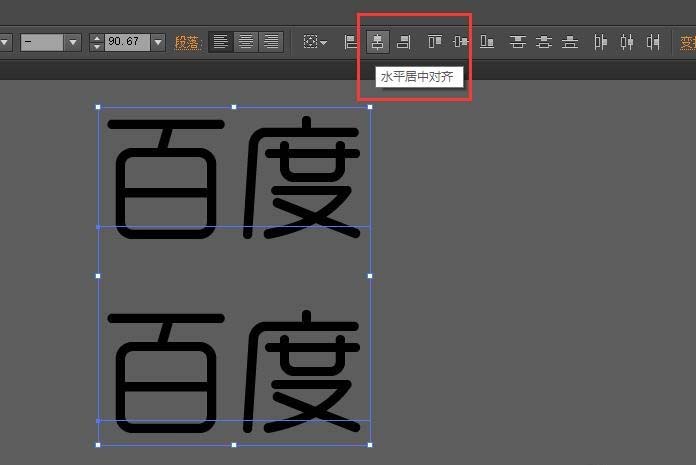Click top-left selection handle of bounding box
Image resolution: width=696 pixels, height=465 pixels.
pyautogui.click(x=98, y=107)
